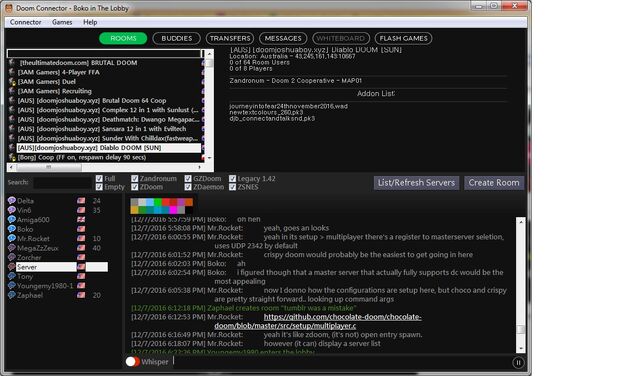The image size is (640, 376).
Task: Toggle the ZDaemon filter checkbox
Action: pos(188,187)
